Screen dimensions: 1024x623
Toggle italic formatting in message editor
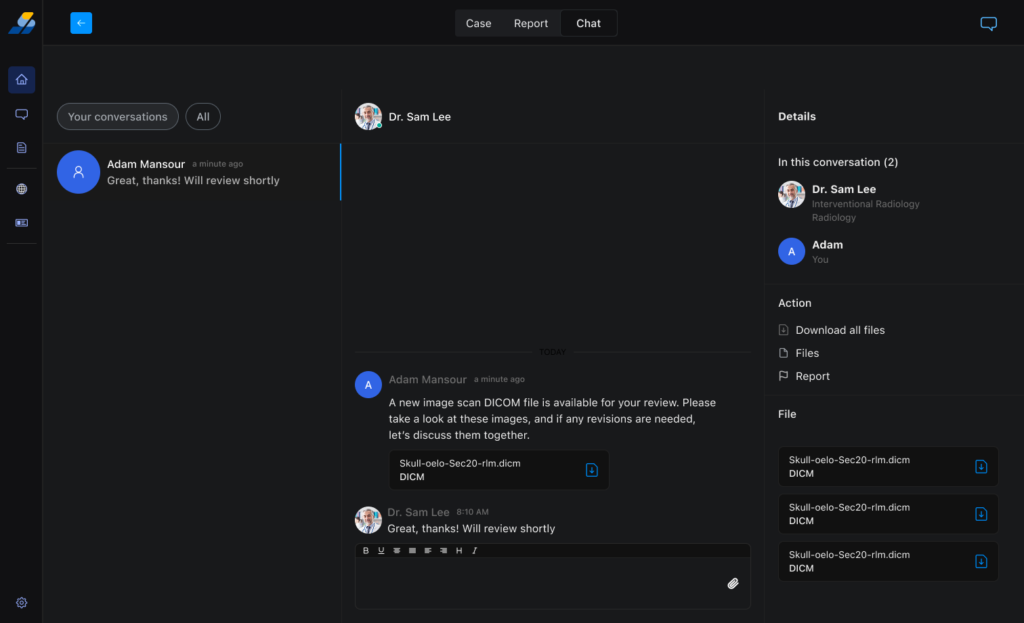point(474,551)
